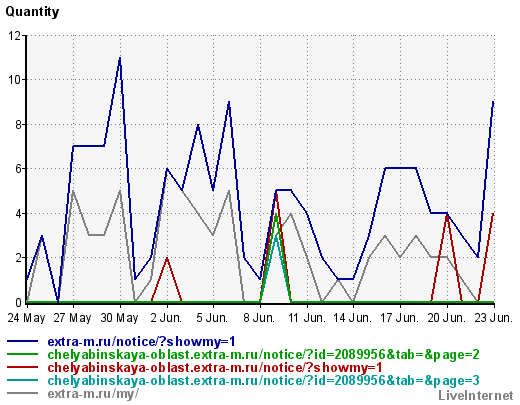
Task: Select the 17 Jun. axis date label
Action: click(400, 318)
